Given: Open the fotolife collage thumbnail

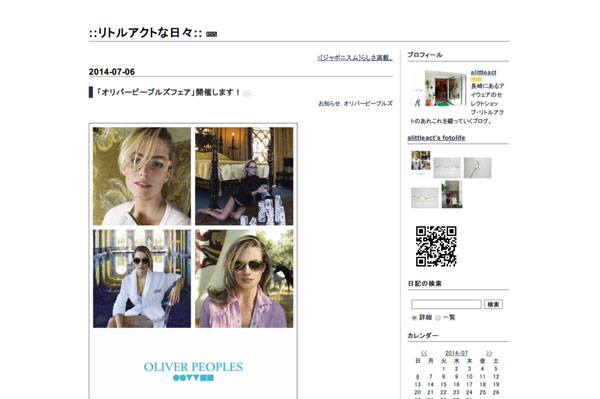Looking at the screenshot, I should click(x=421, y=163).
